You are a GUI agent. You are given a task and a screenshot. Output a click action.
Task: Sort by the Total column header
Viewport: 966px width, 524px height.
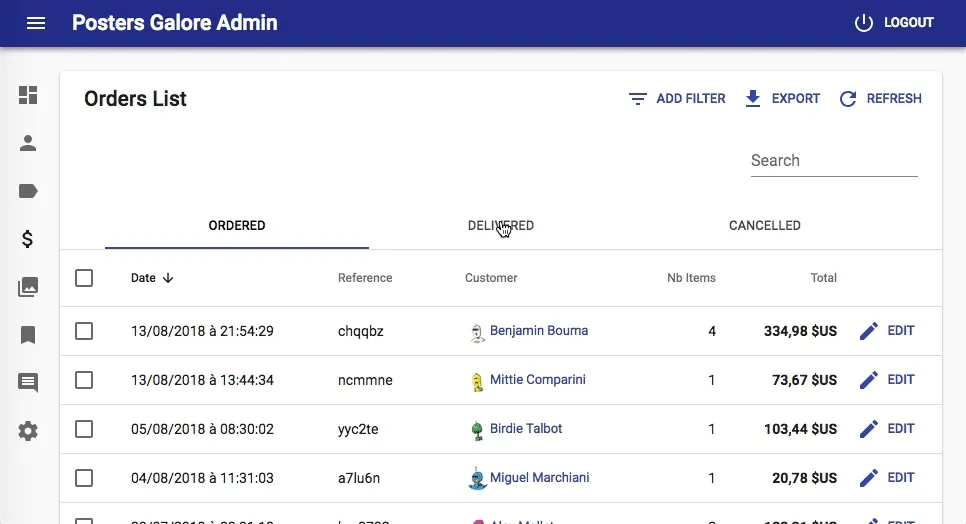click(823, 278)
